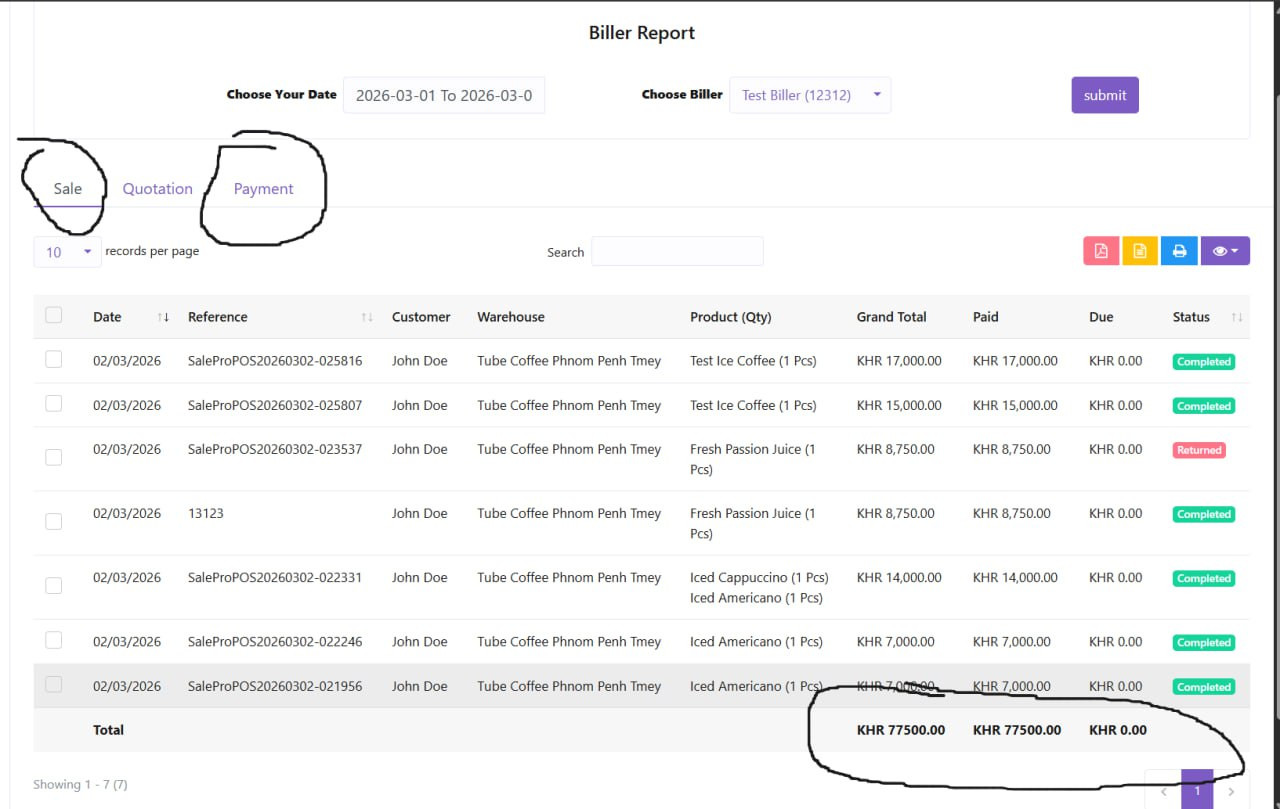Click the Reference column header
1280x809 pixels.
pyautogui.click(x=218, y=317)
